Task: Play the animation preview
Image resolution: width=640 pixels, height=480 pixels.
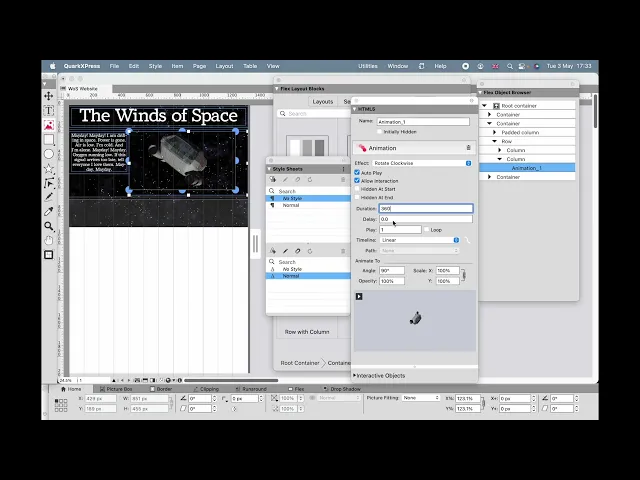Action: tap(359, 297)
